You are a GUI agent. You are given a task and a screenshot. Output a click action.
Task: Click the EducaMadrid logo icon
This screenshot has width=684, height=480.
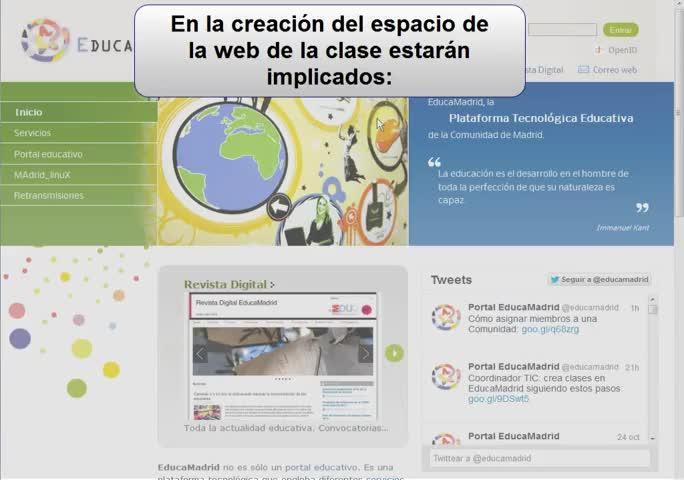[45, 40]
